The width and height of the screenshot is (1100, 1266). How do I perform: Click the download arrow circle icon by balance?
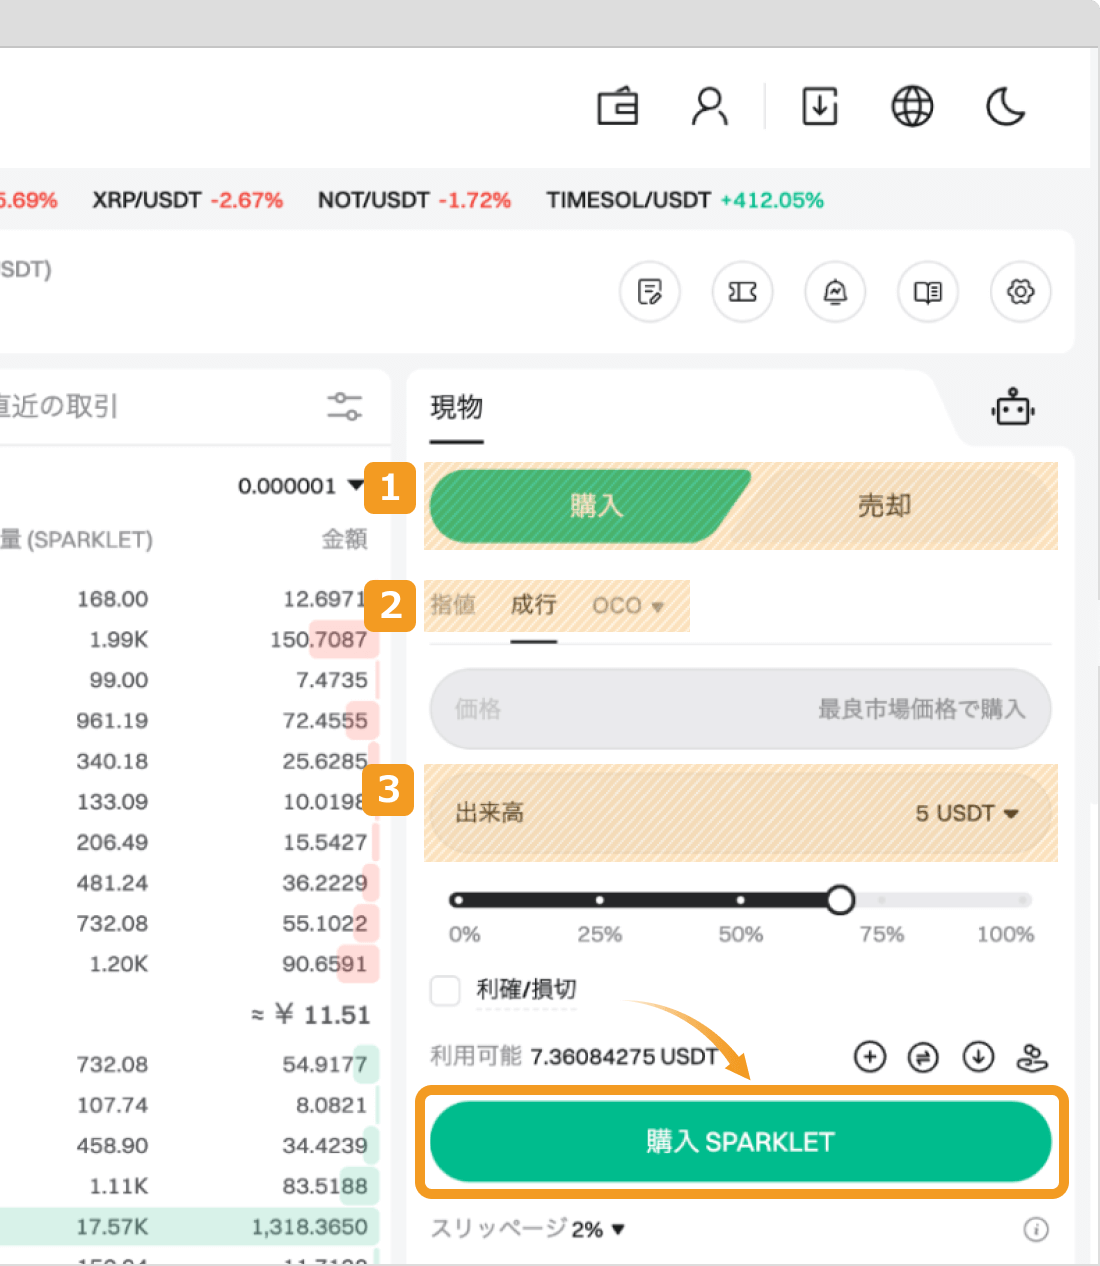coord(978,1056)
